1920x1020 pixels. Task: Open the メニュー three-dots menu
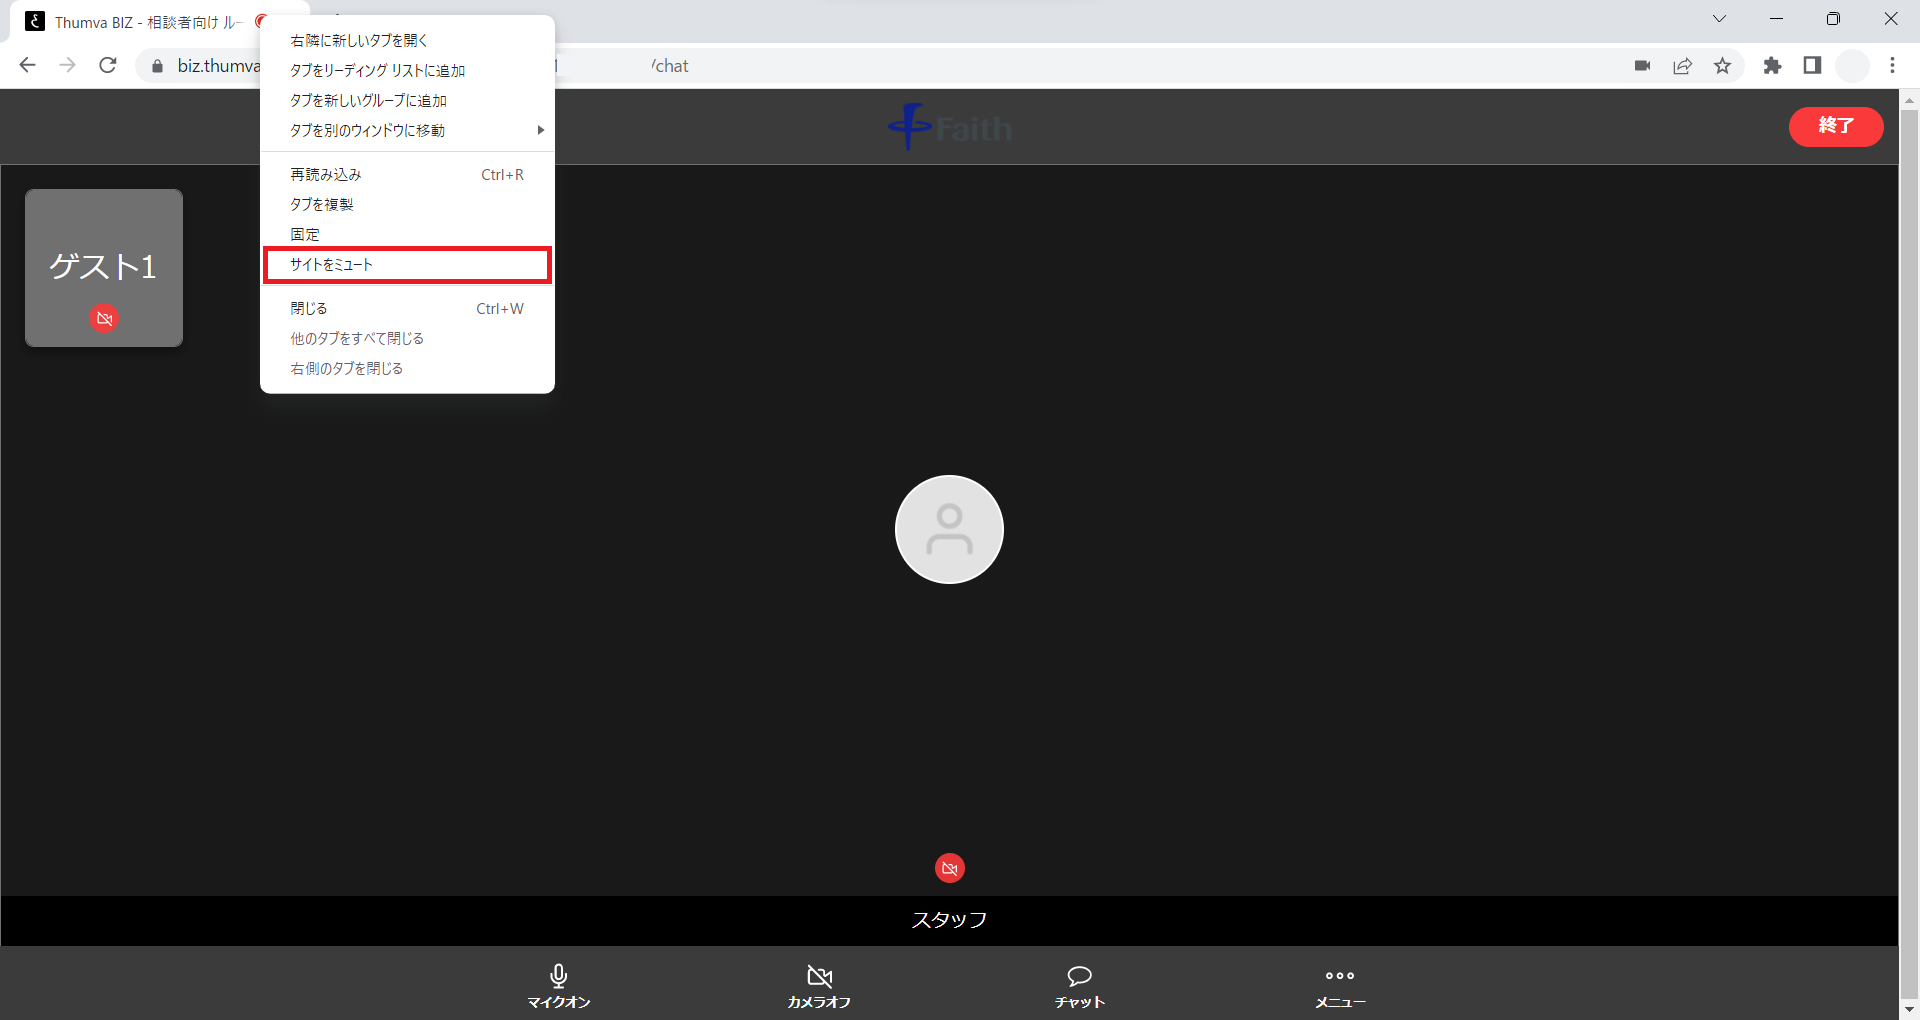click(1339, 985)
